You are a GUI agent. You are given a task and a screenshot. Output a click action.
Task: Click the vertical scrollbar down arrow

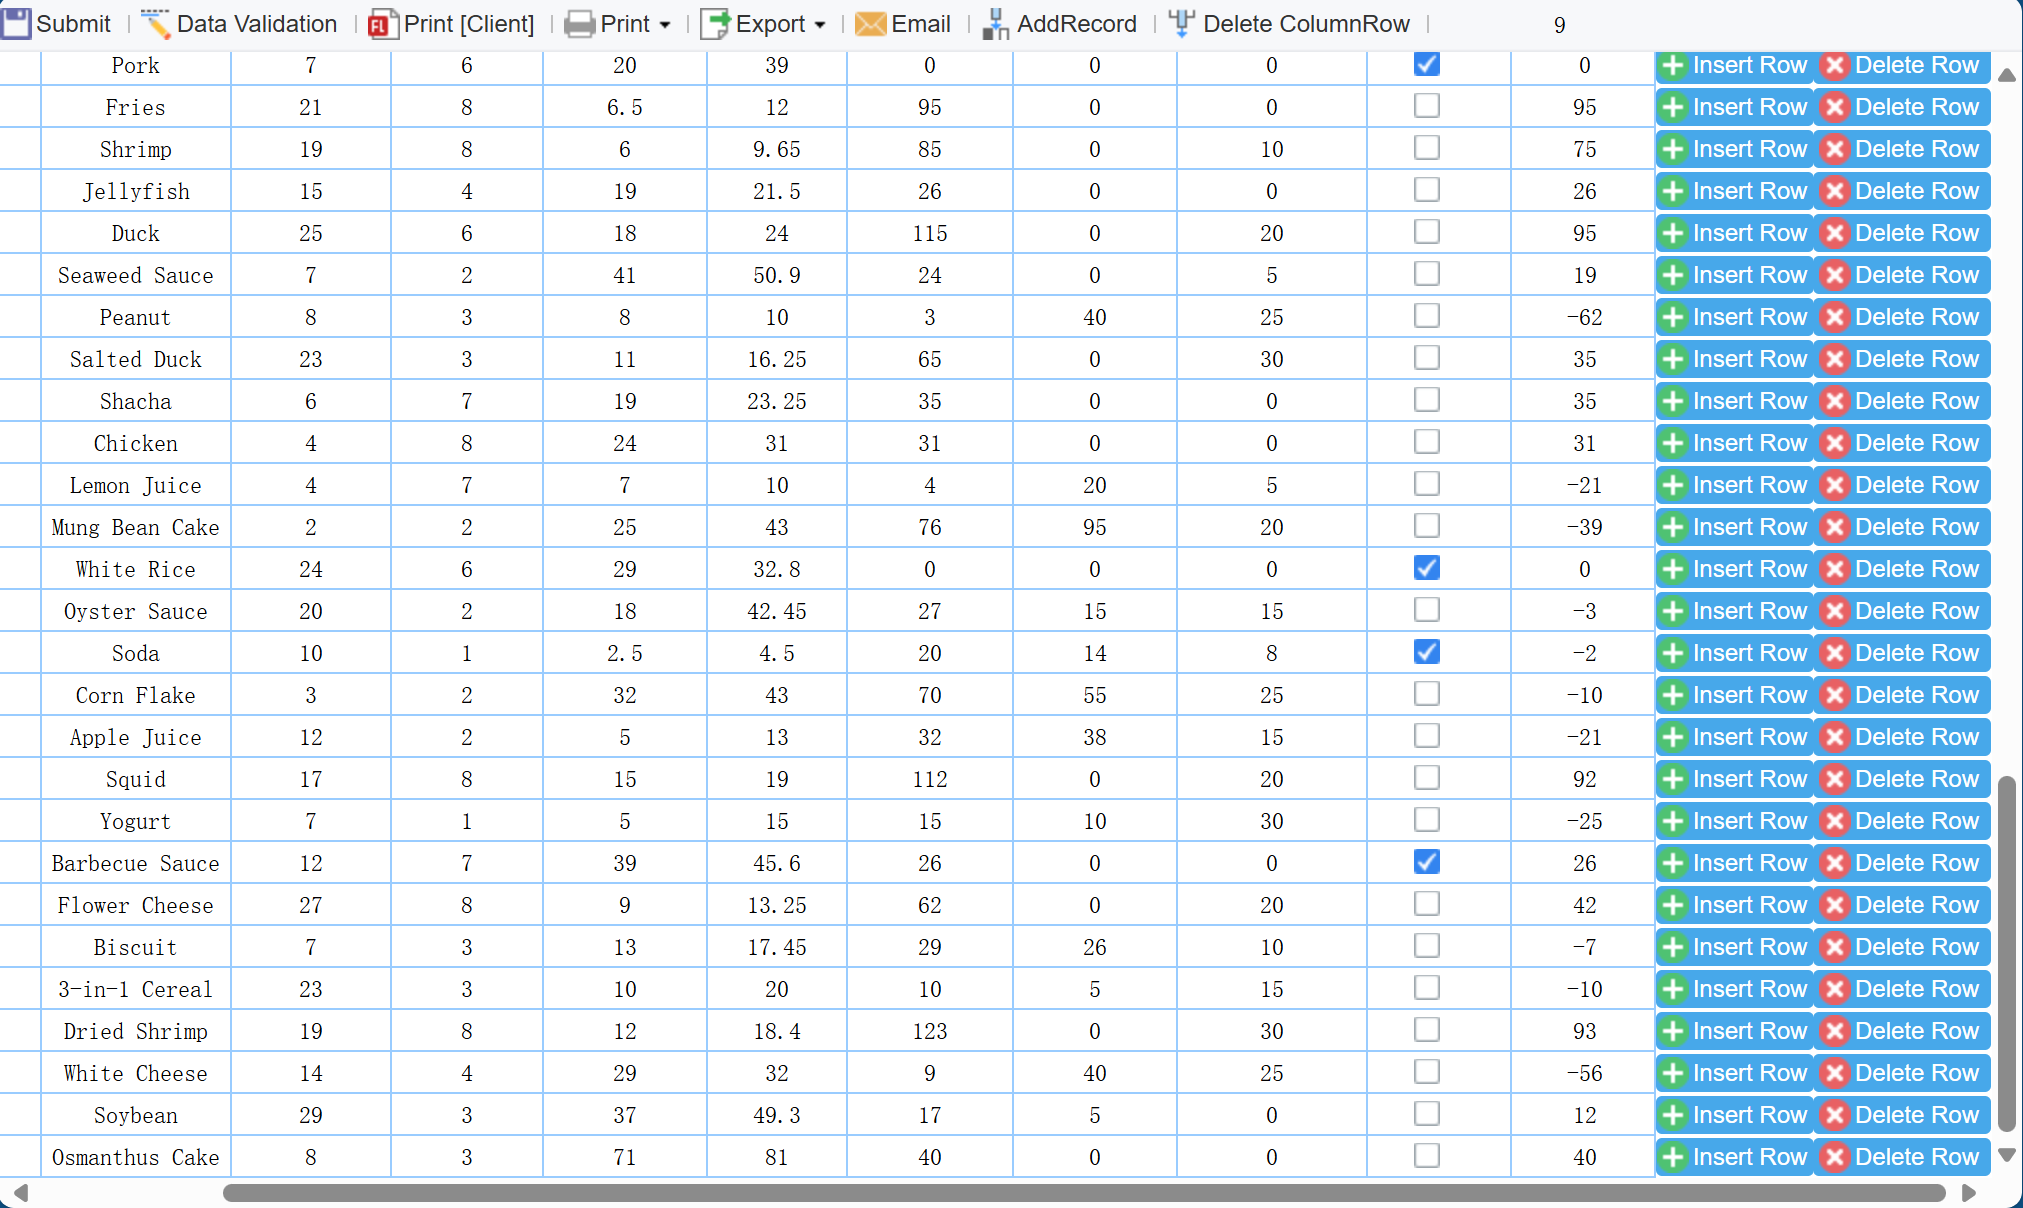(x=2006, y=1155)
